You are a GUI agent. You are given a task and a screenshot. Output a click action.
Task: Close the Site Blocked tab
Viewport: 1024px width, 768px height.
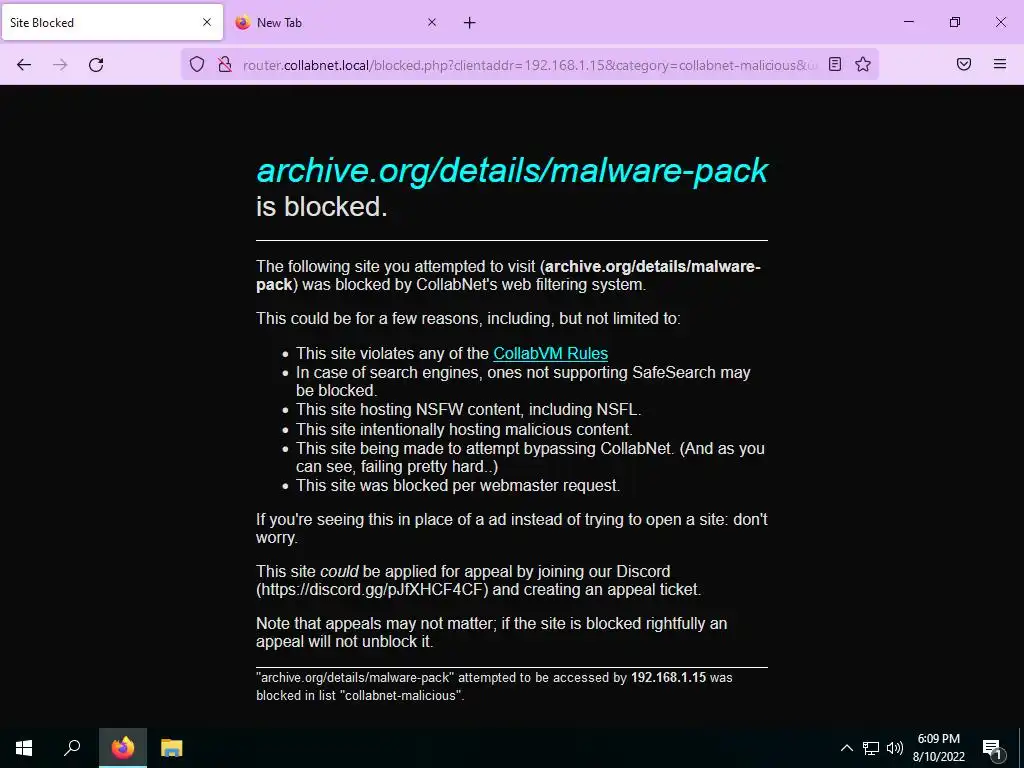(x=207, y=22)
